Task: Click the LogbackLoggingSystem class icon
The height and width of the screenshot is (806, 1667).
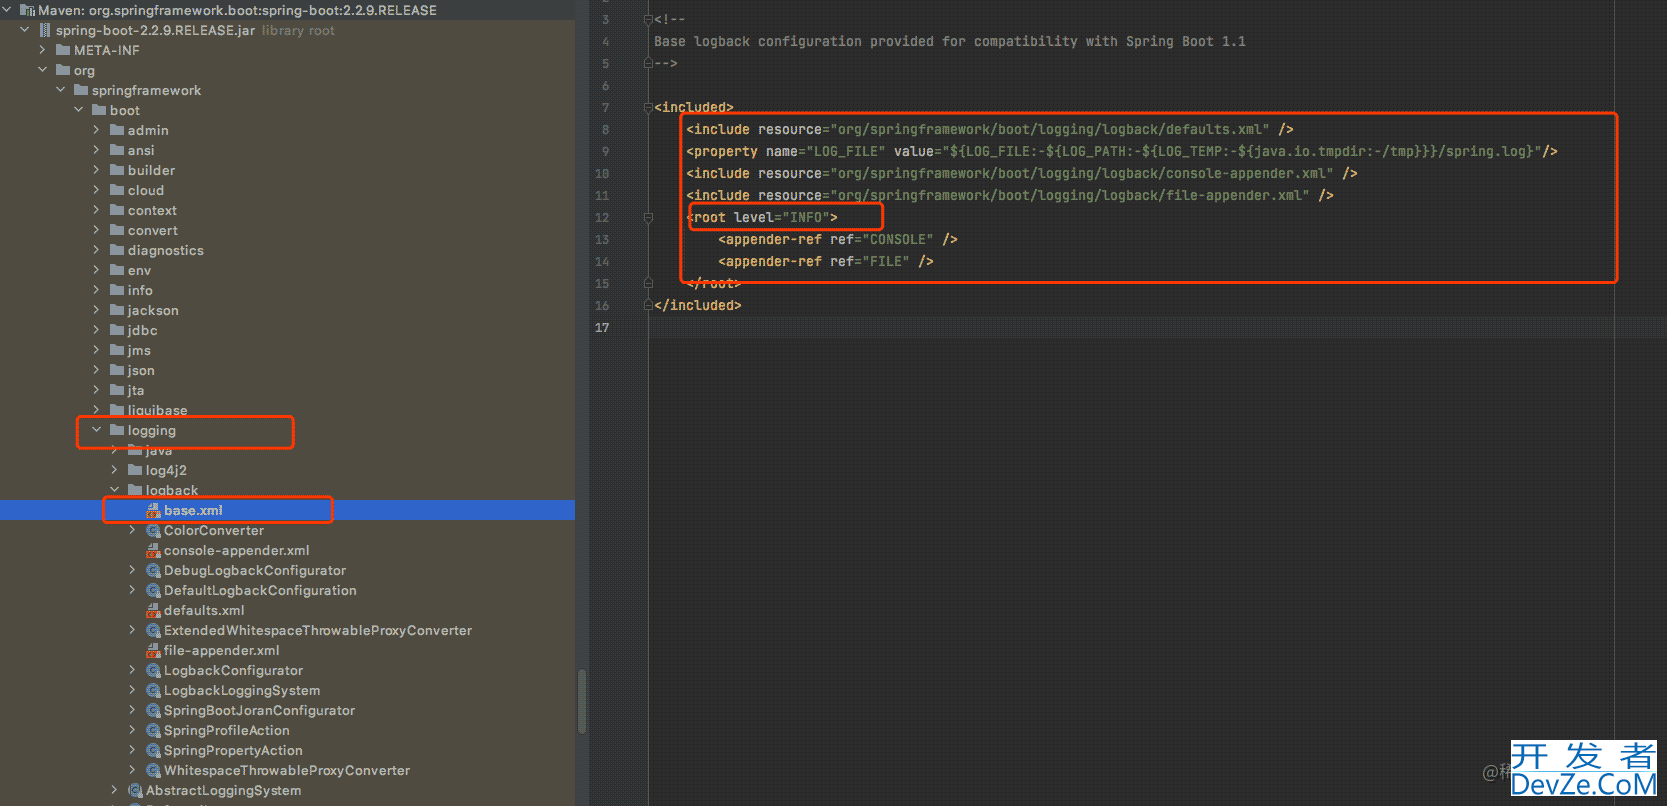Action: pos(153,690)
